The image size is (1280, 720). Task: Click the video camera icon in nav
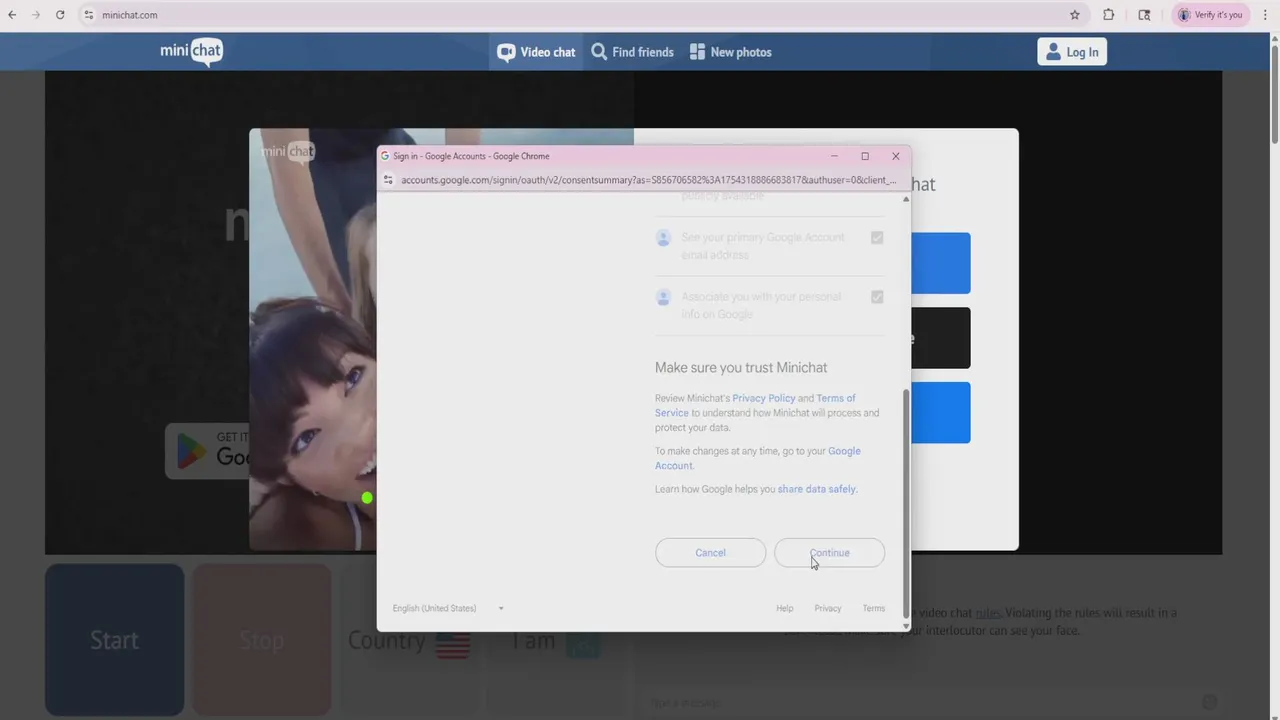pyautogui.click(x=506, y=52)
